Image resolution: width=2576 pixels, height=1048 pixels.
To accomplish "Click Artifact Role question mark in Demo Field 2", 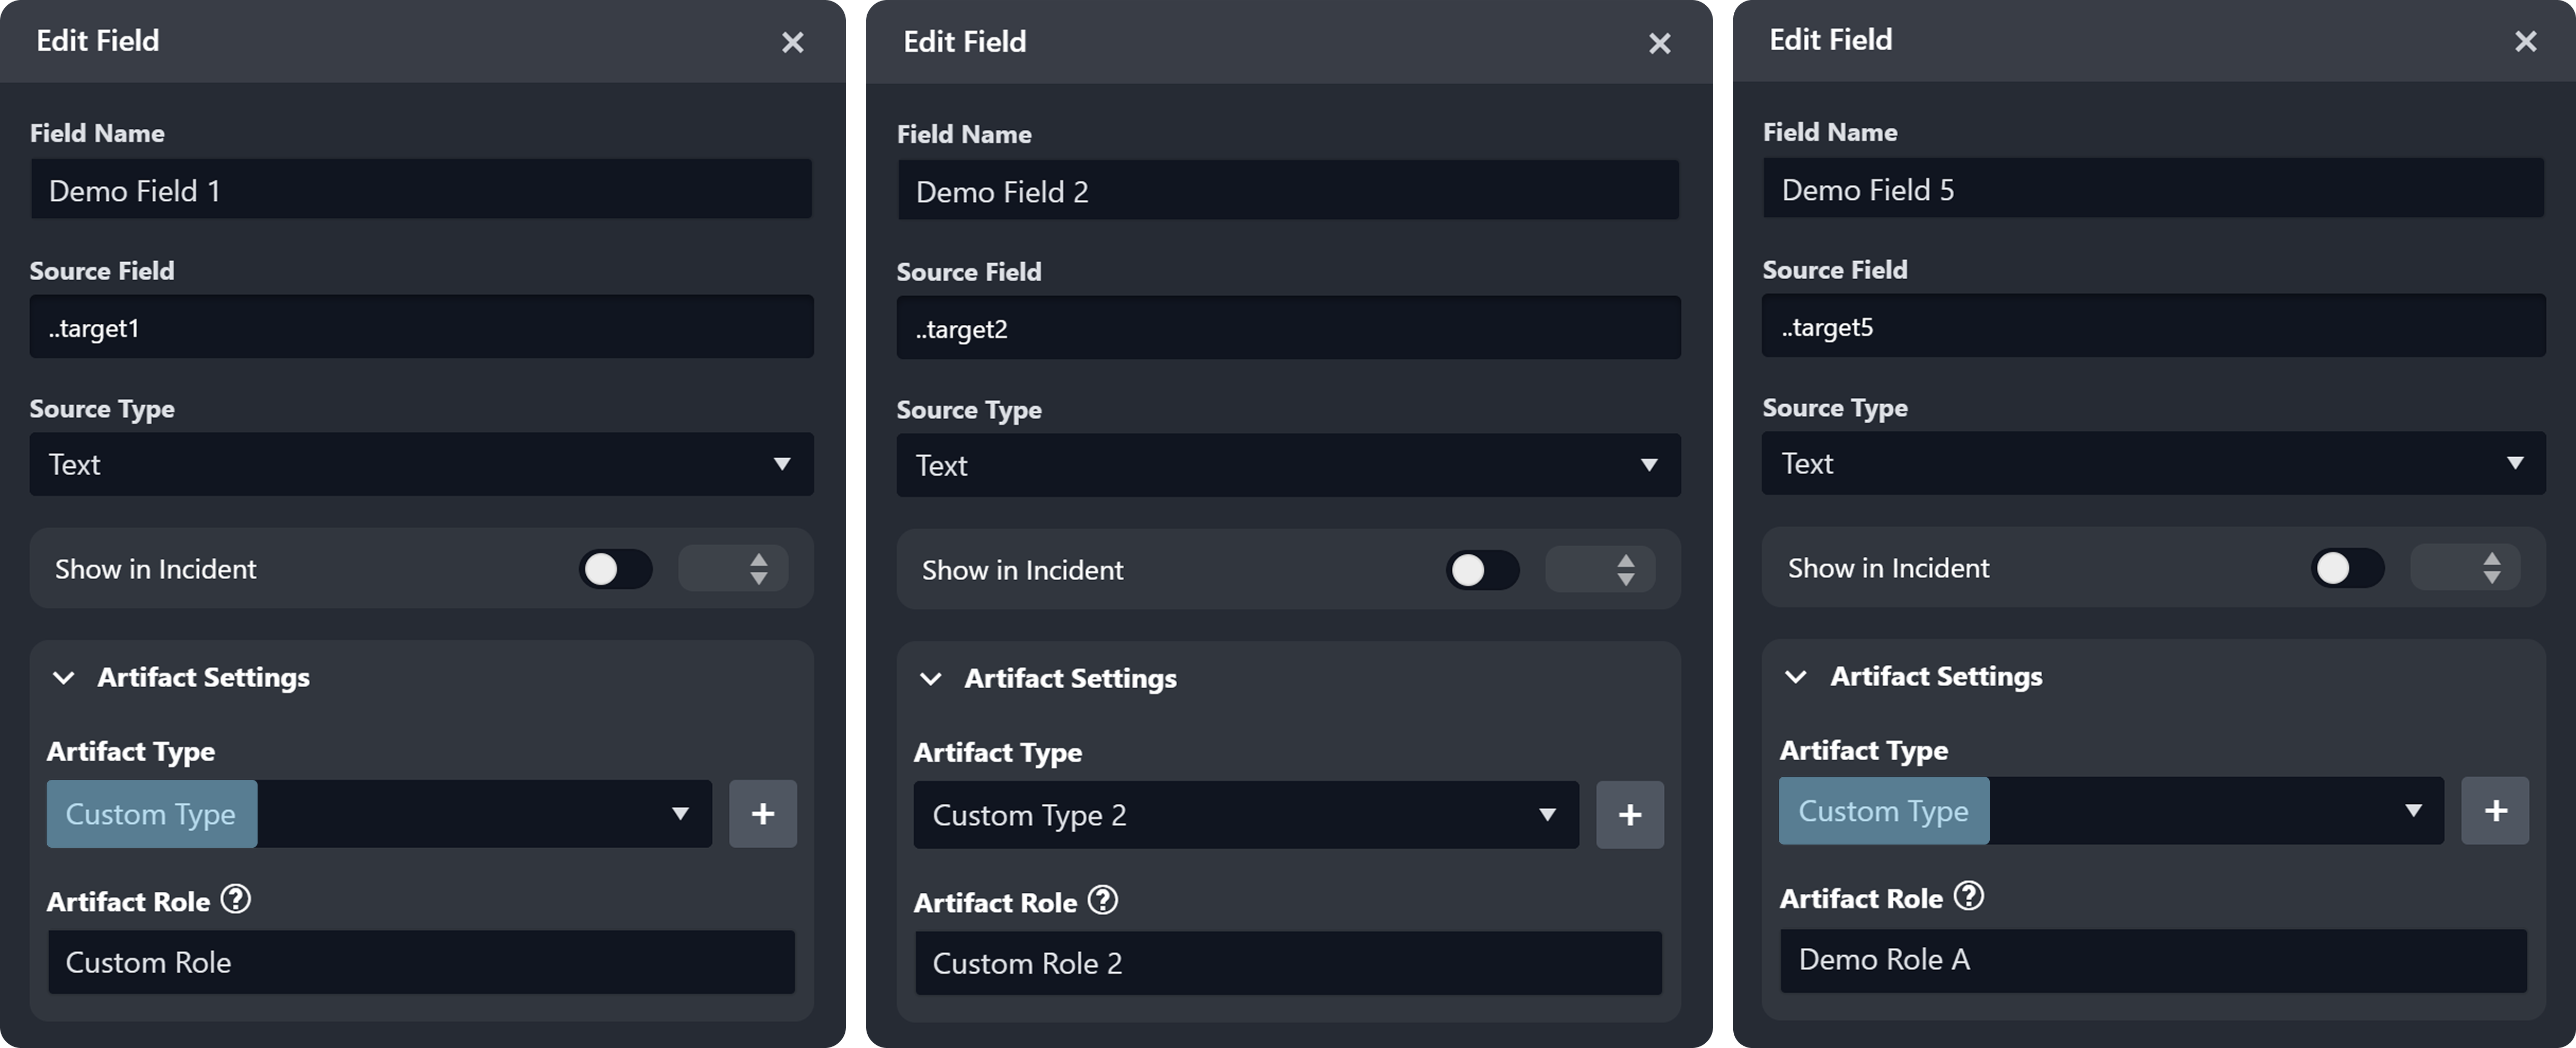I will (1103, 900).
